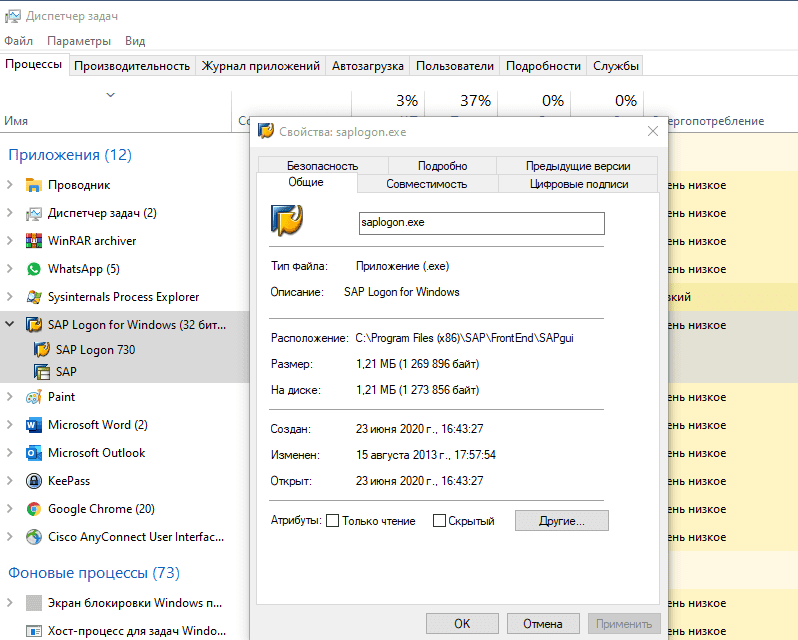Click the Фоновые процессы (73) group heading

pos(94,573)
